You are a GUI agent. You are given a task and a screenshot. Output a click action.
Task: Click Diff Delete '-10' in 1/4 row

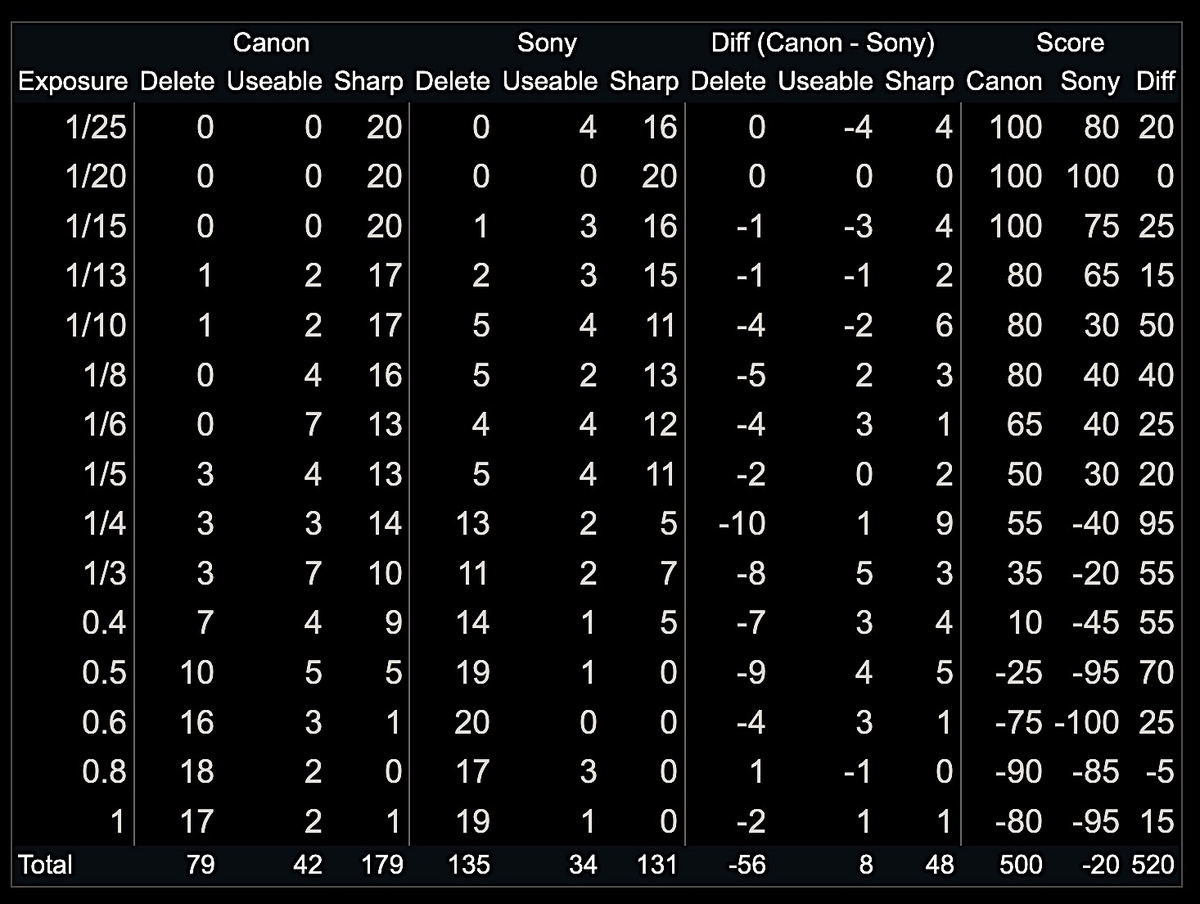(741, 524)
